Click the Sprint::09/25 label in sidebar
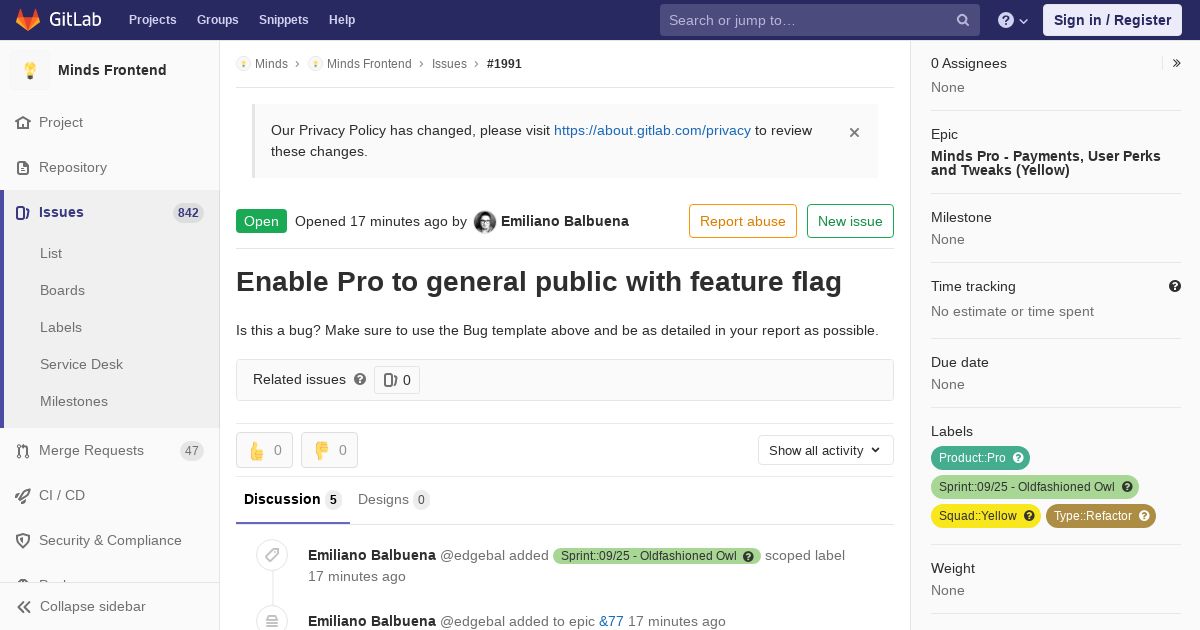Viewport: 1200px width, 630px height. pos(1026,487)
